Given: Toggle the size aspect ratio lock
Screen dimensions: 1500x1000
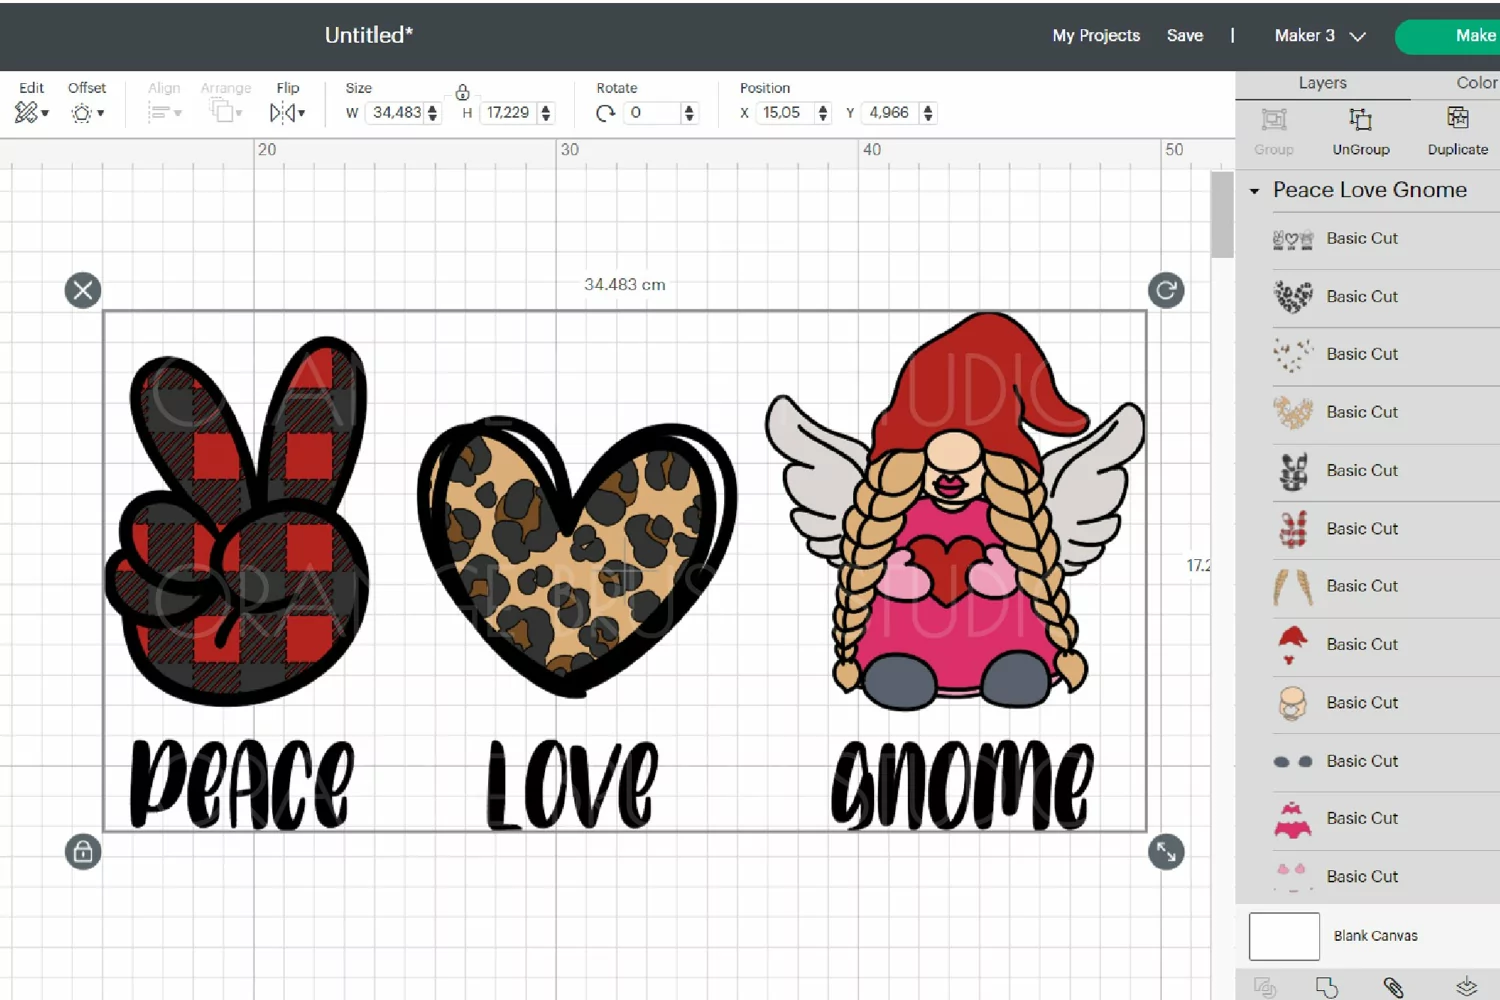Looking at the screenshot, I should (x=462, y=92).
